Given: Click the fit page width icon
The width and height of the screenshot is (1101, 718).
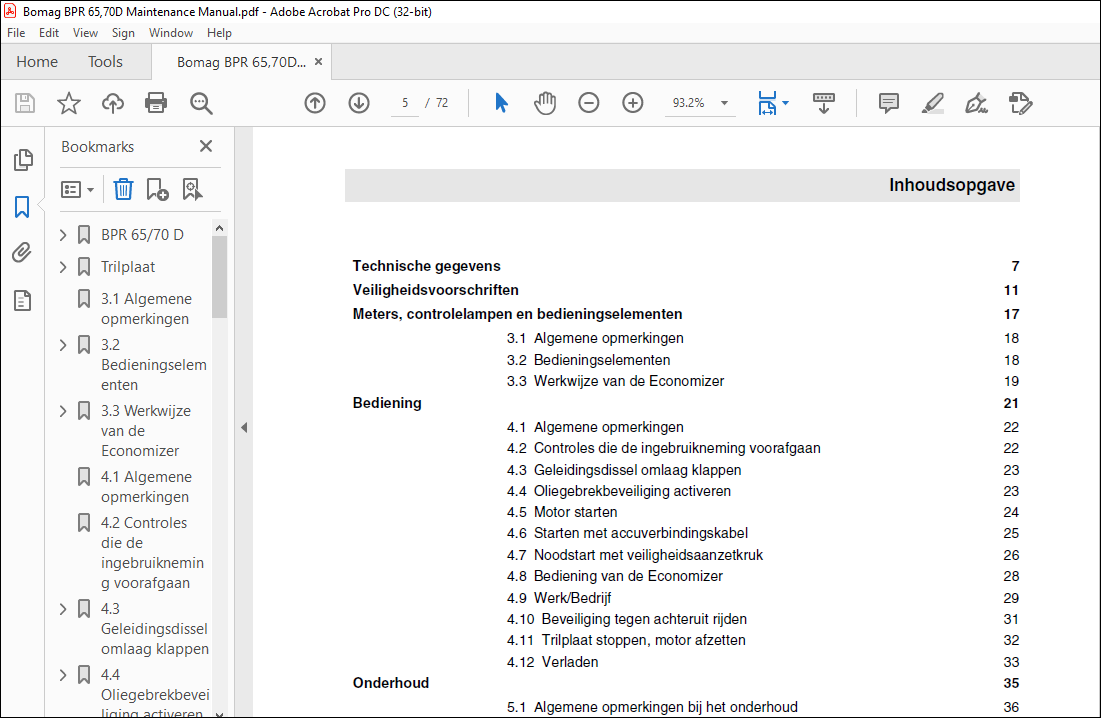Looking at the screenshot, I should coord(767,103).
